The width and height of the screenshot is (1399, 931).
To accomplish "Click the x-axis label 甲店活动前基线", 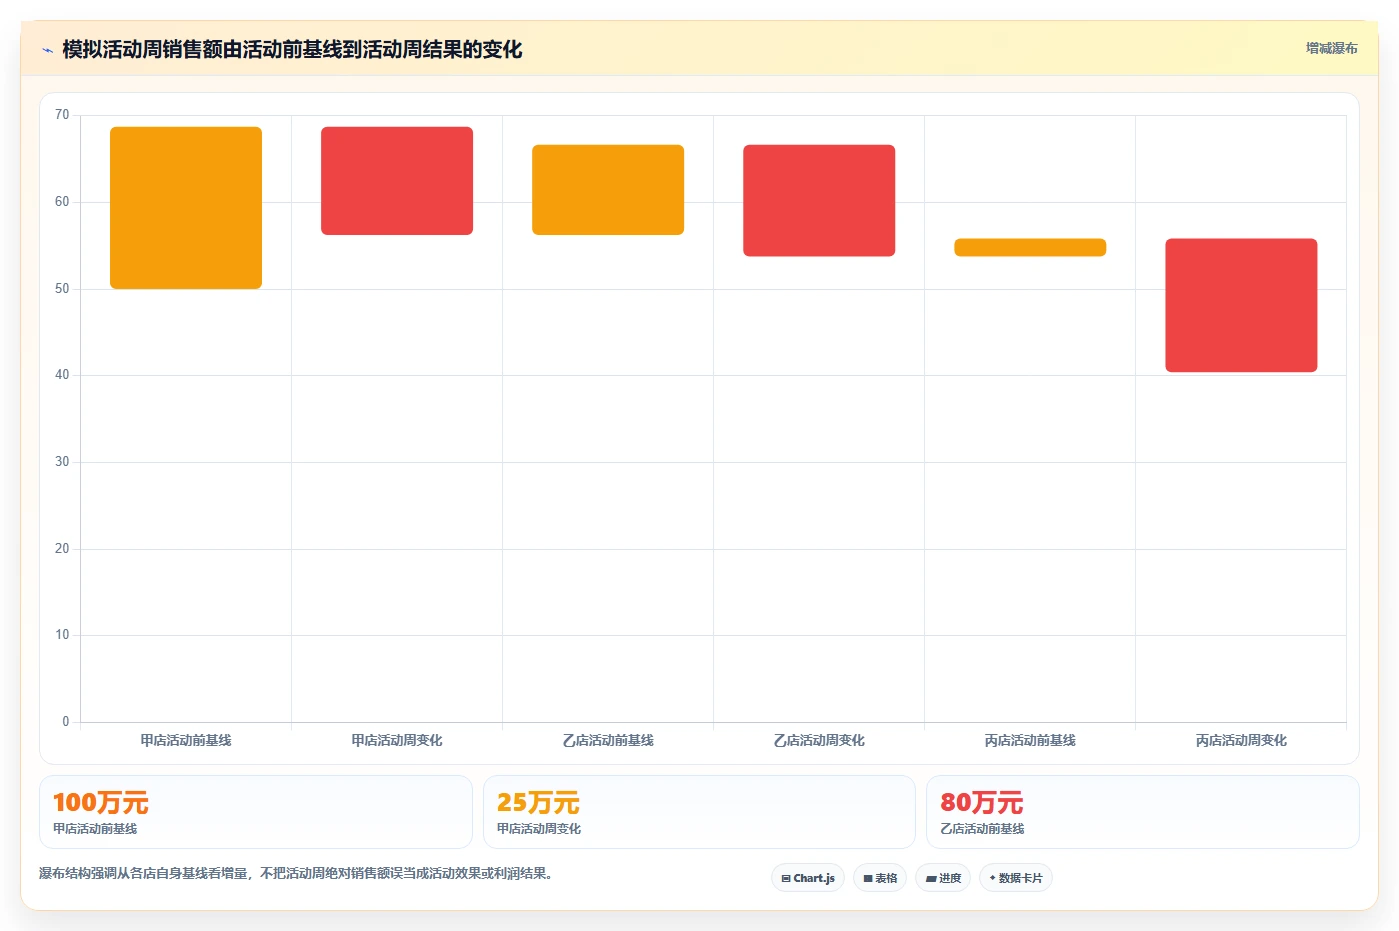I will click(186, 741).
